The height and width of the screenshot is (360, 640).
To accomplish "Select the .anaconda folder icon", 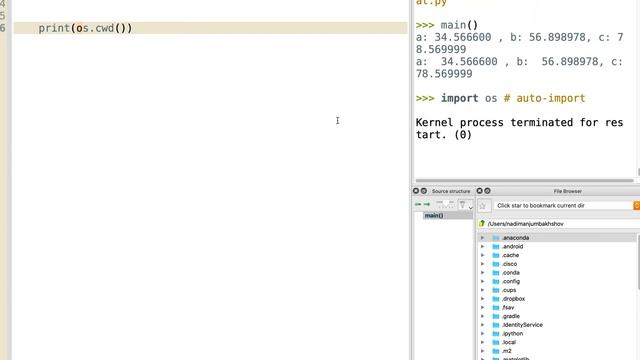I will click(496, 238).
